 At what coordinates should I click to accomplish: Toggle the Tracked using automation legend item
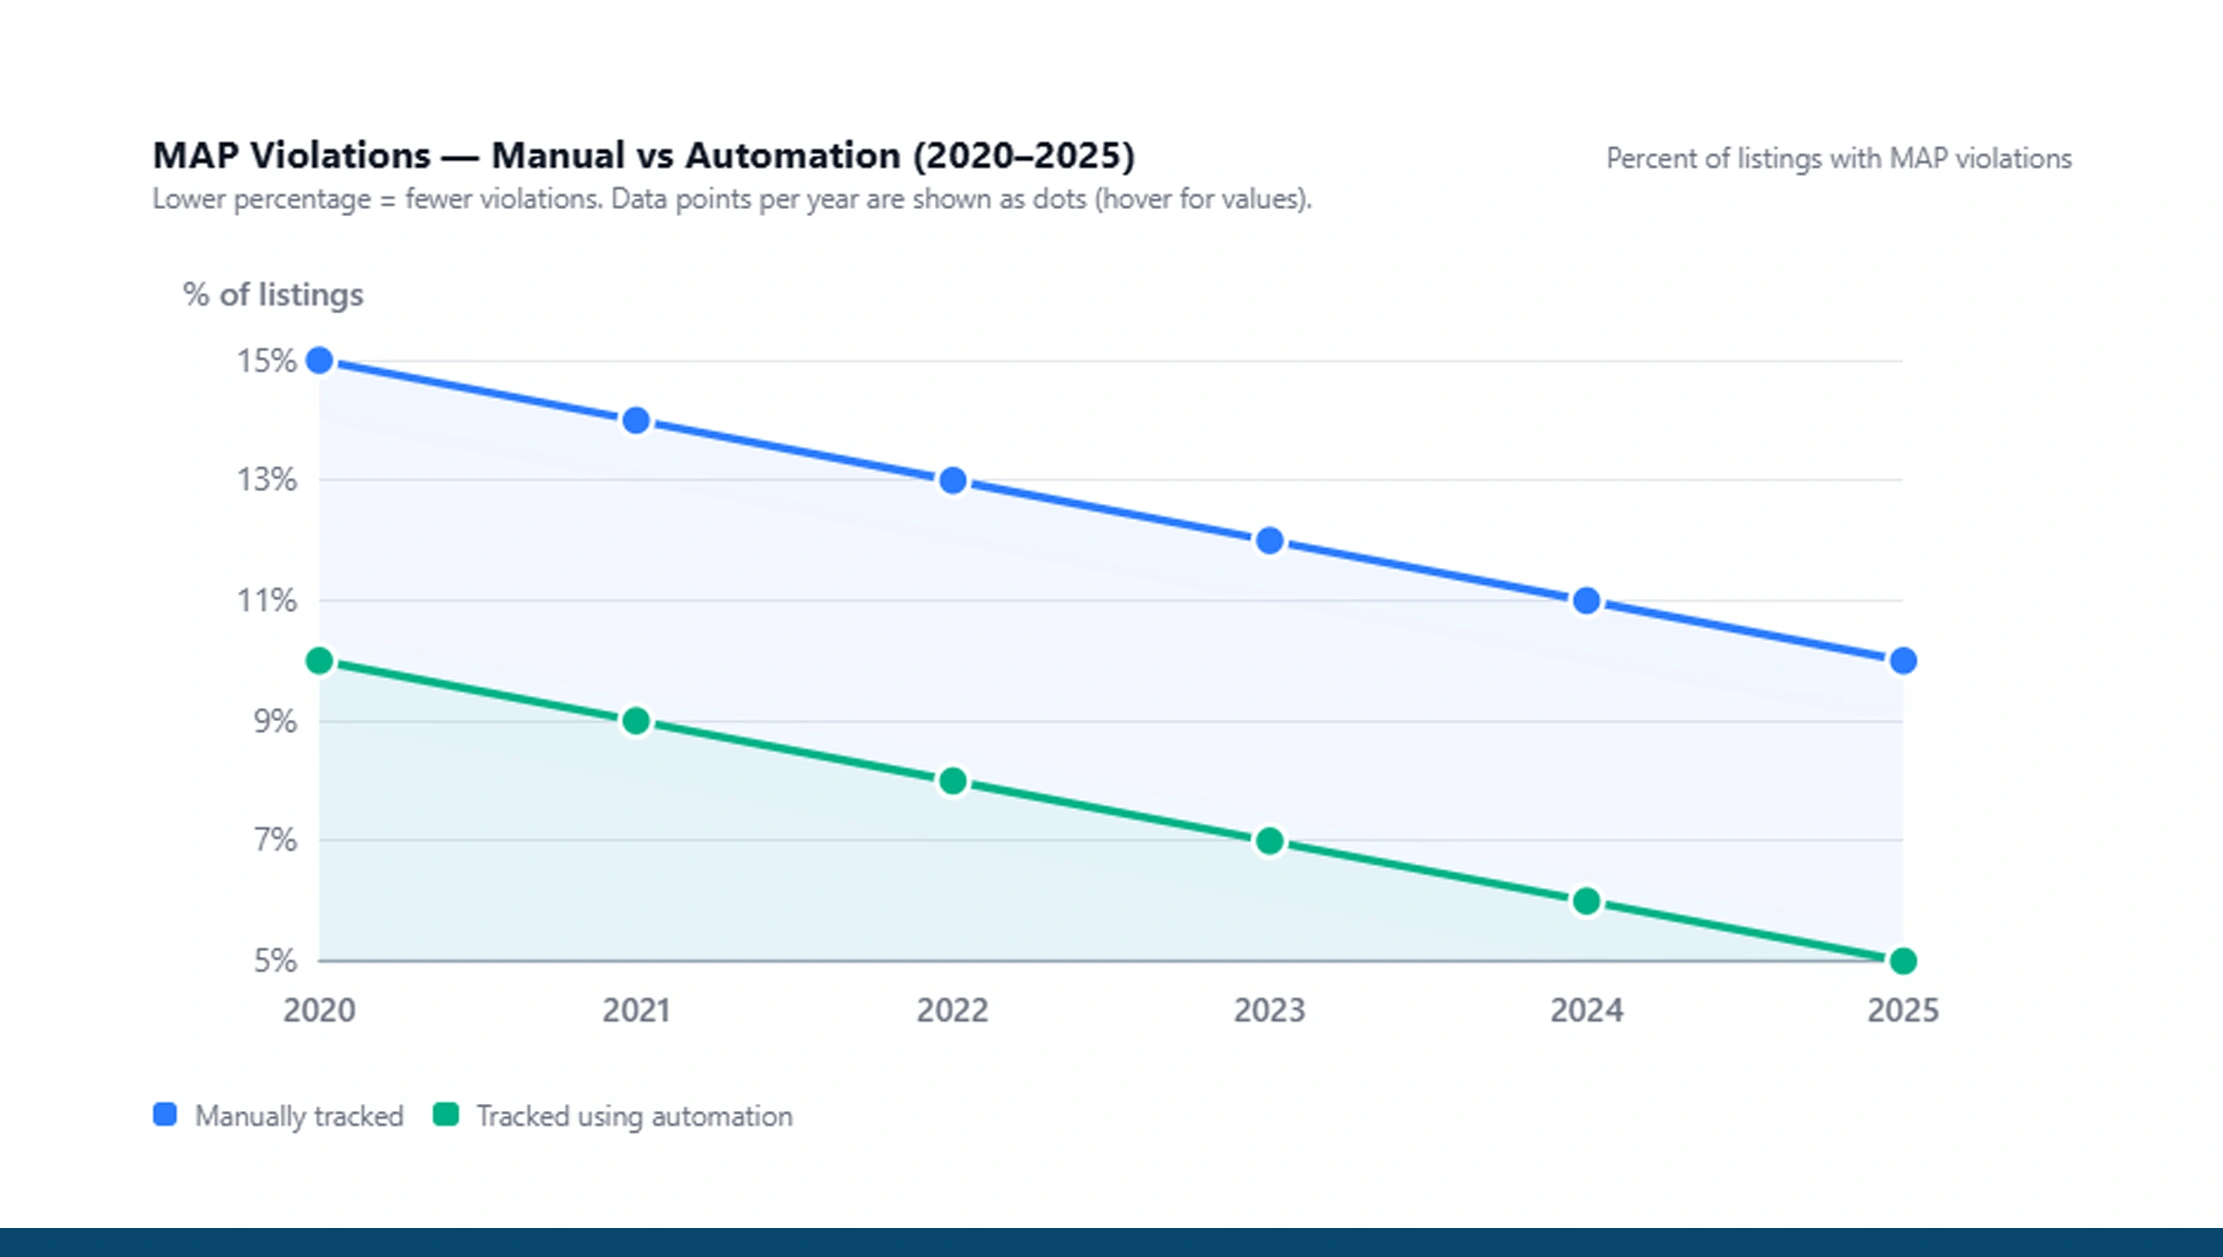pos(634,1116)
